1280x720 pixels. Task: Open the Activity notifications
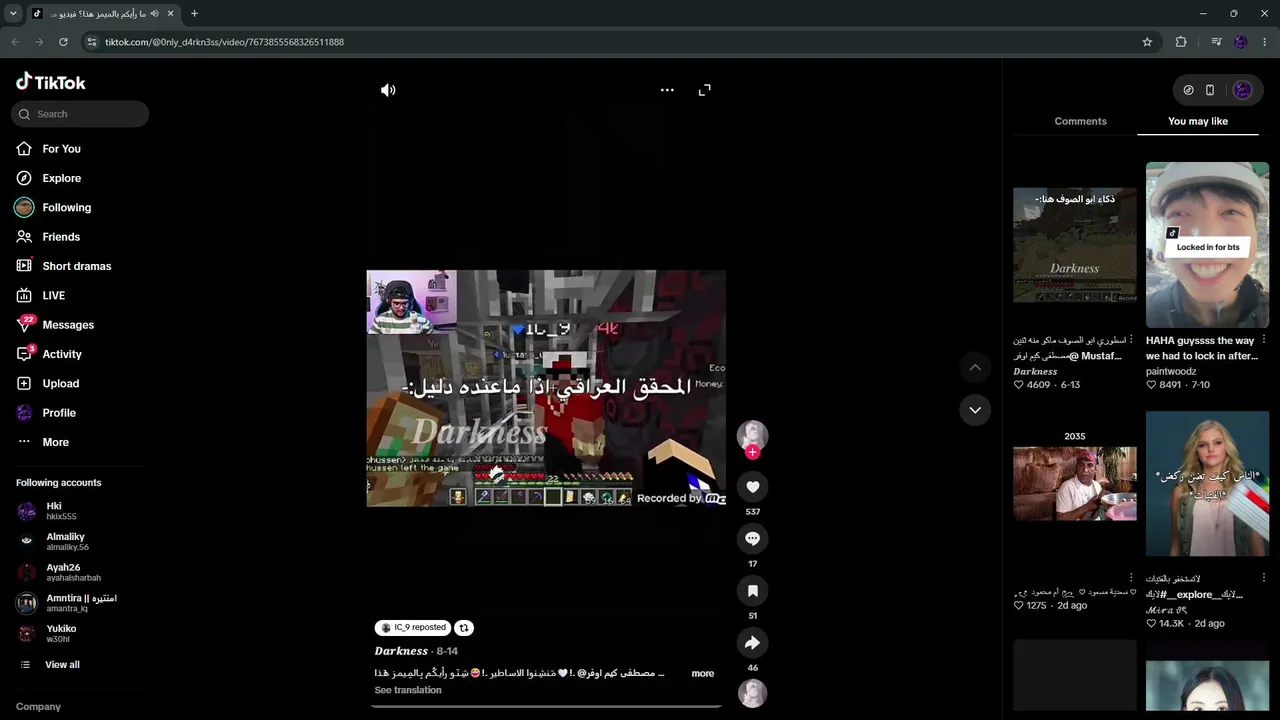tap(62, 354)
